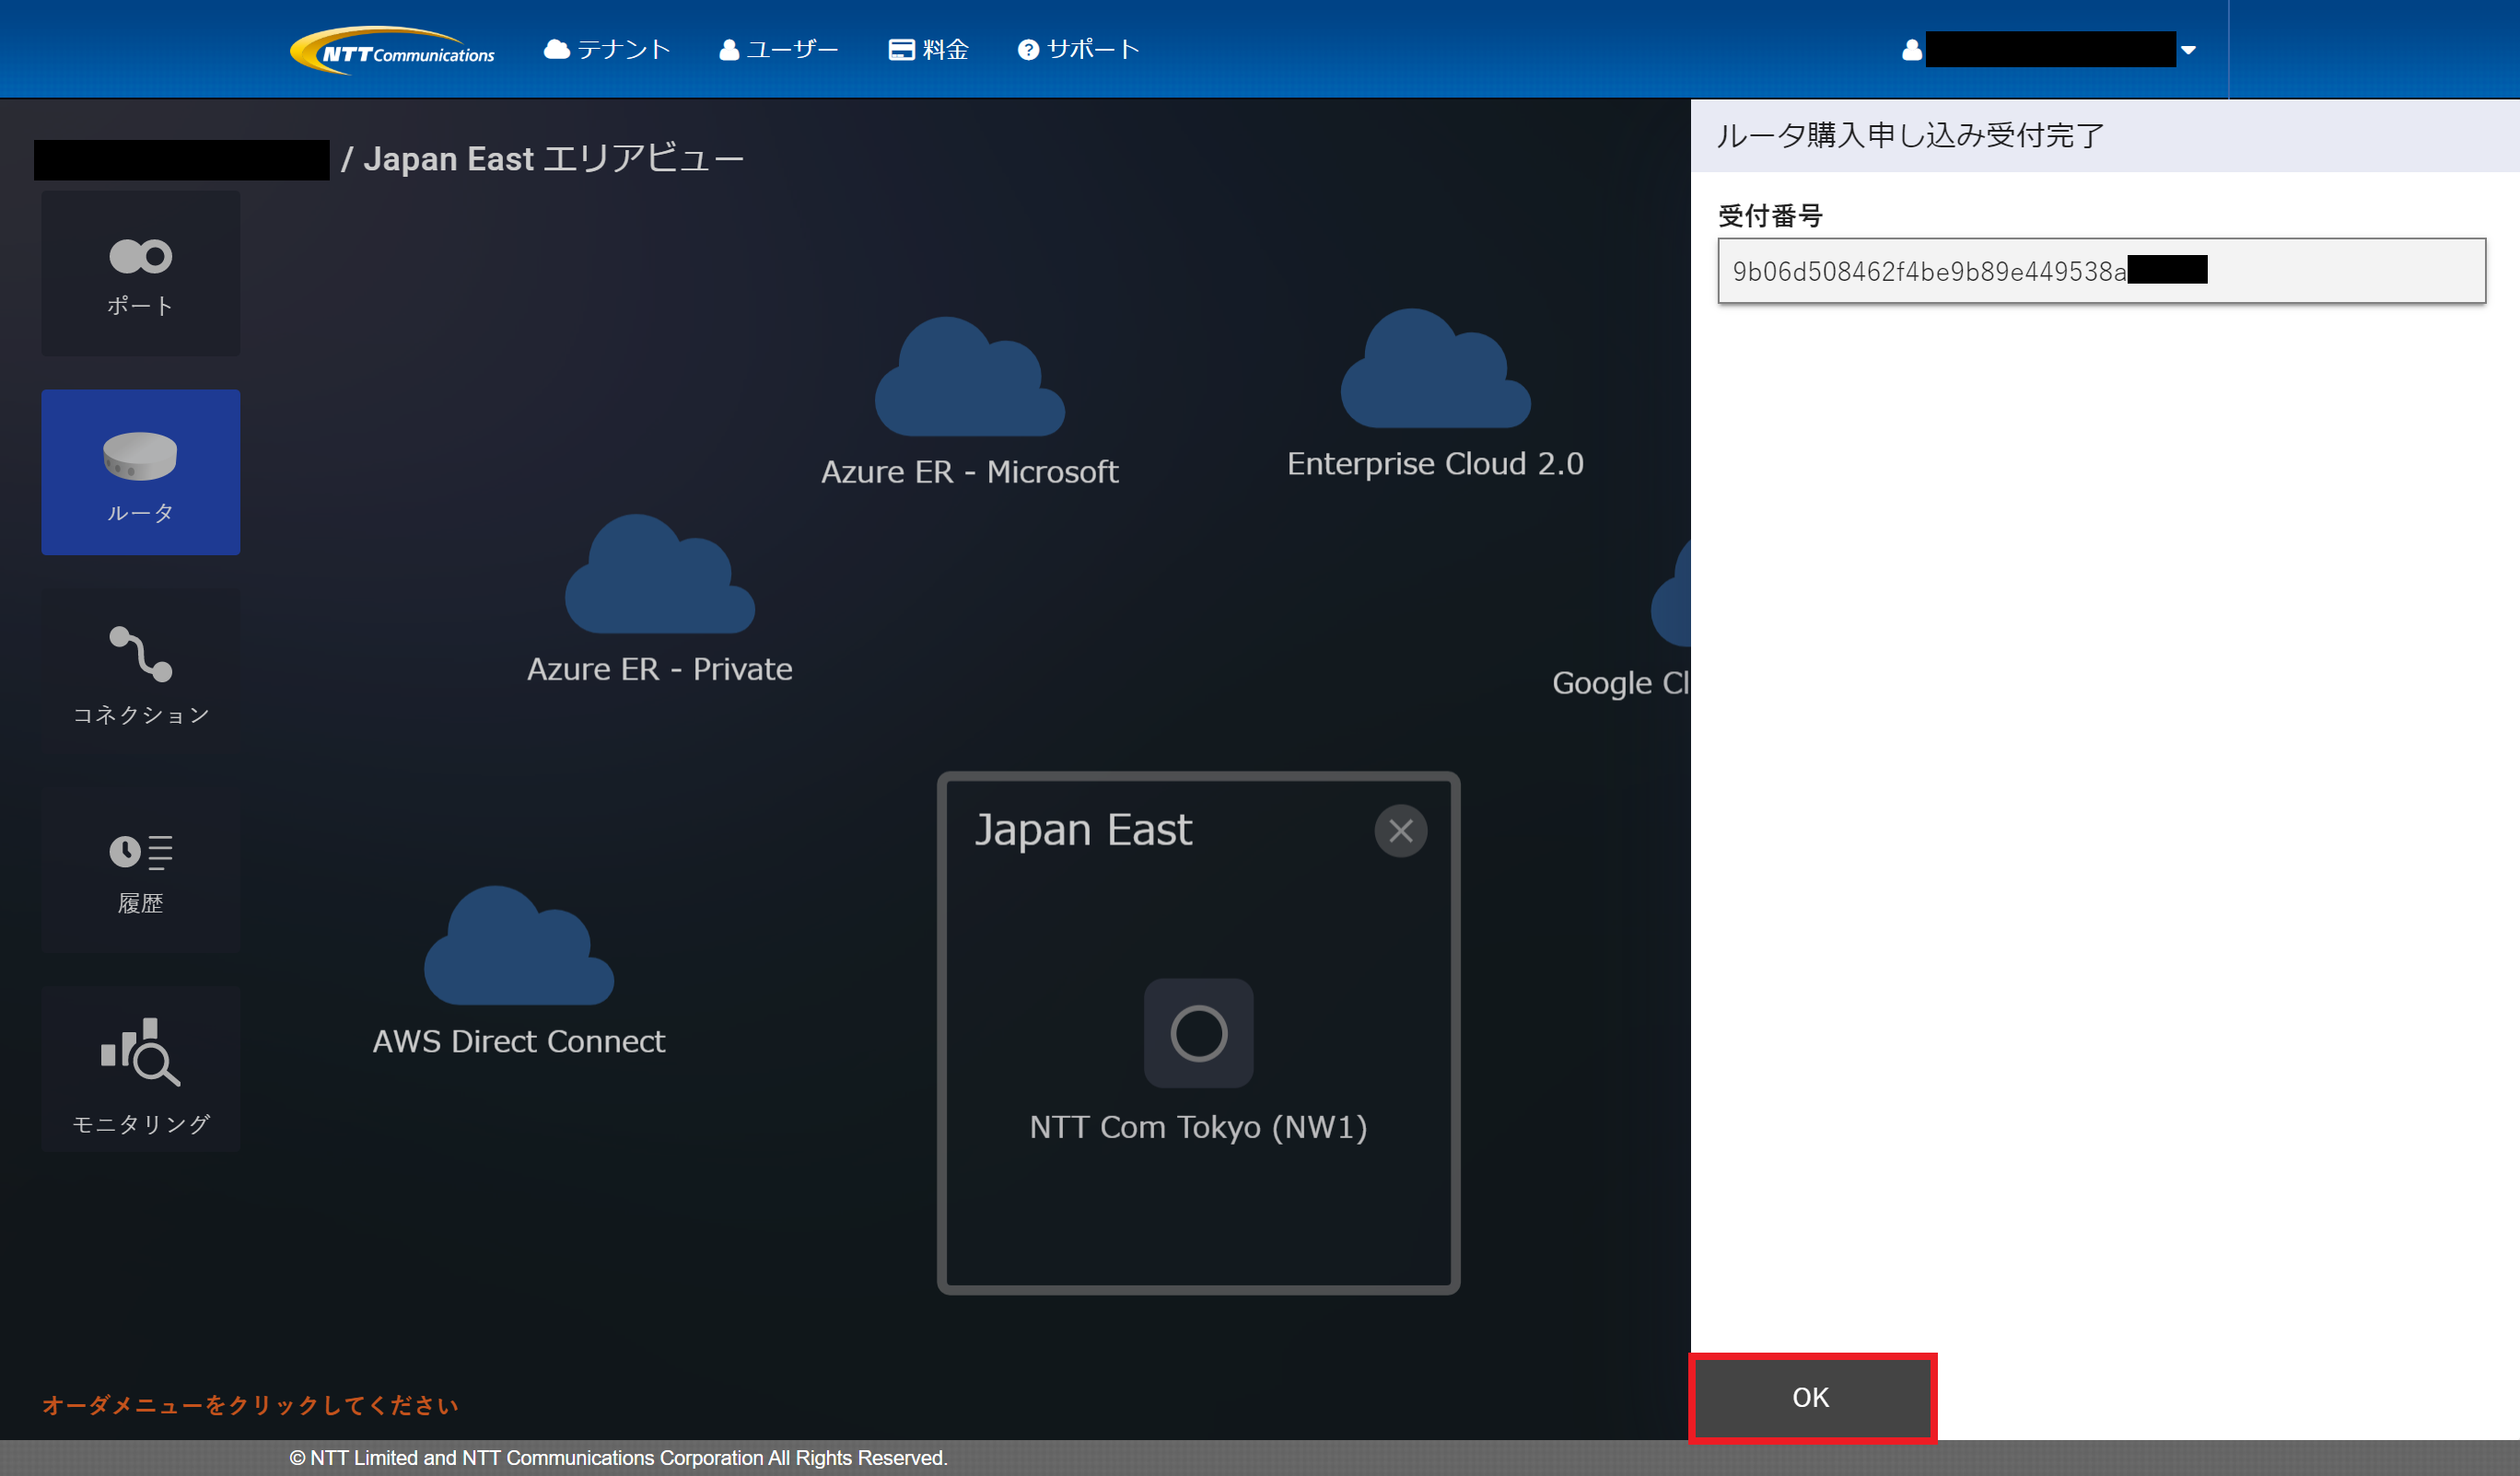Click the Azure ER - Microsoft cloud icon
2520x1476 pixels.
pyautogui.click(x=969, y=380)
